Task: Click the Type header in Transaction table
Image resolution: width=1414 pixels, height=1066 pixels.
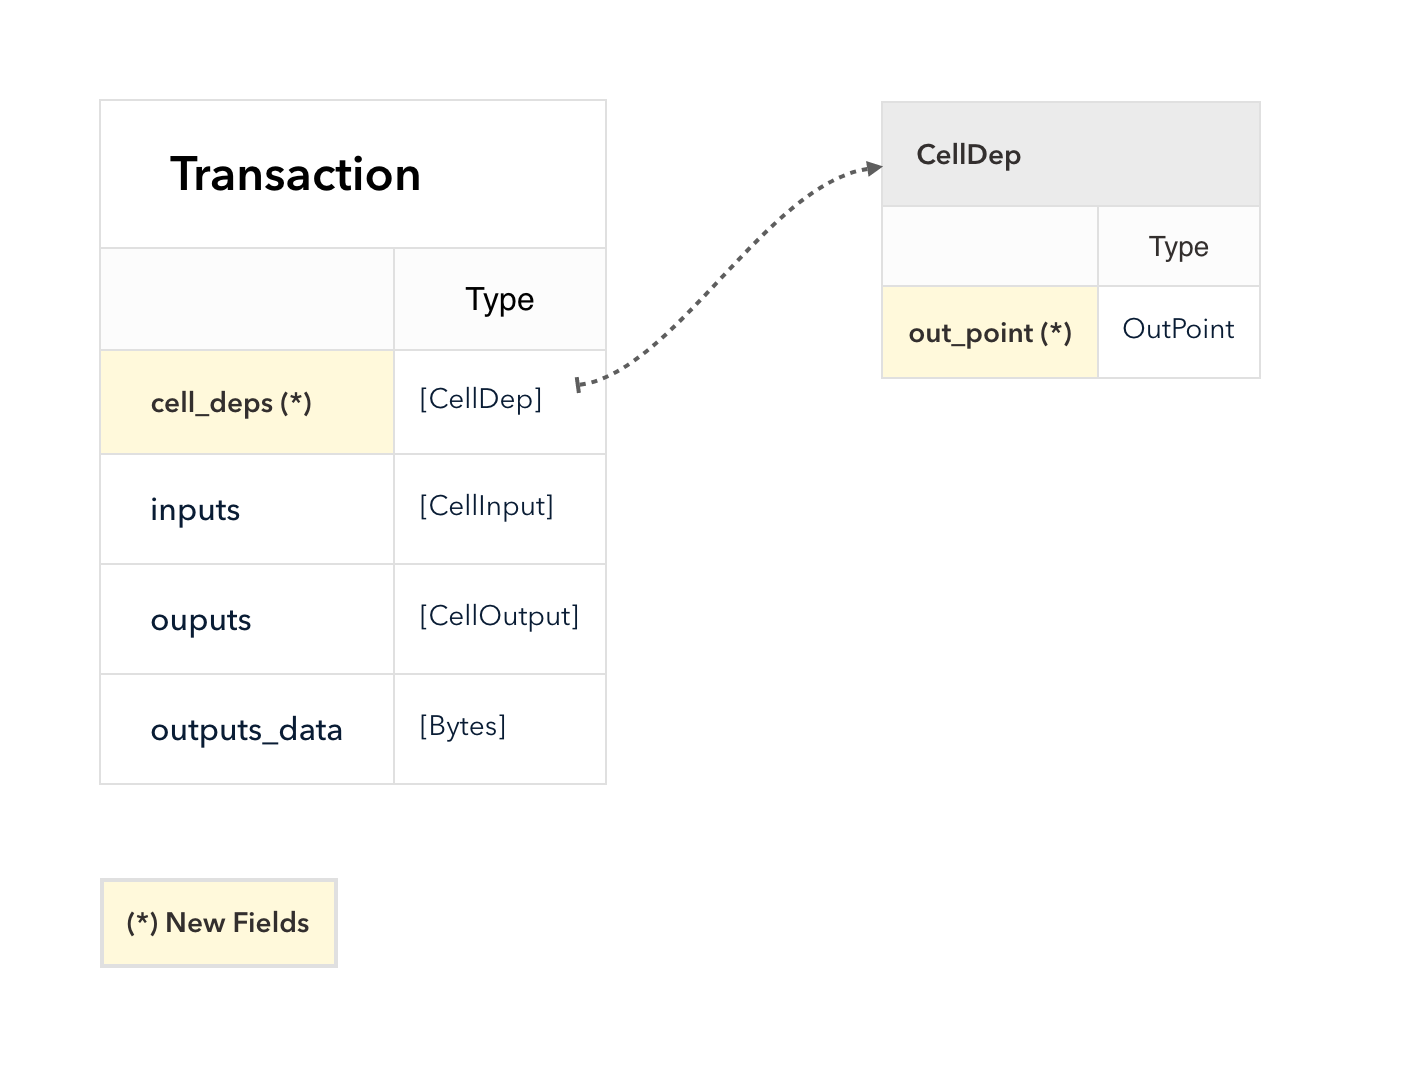Action: (500, 299)
